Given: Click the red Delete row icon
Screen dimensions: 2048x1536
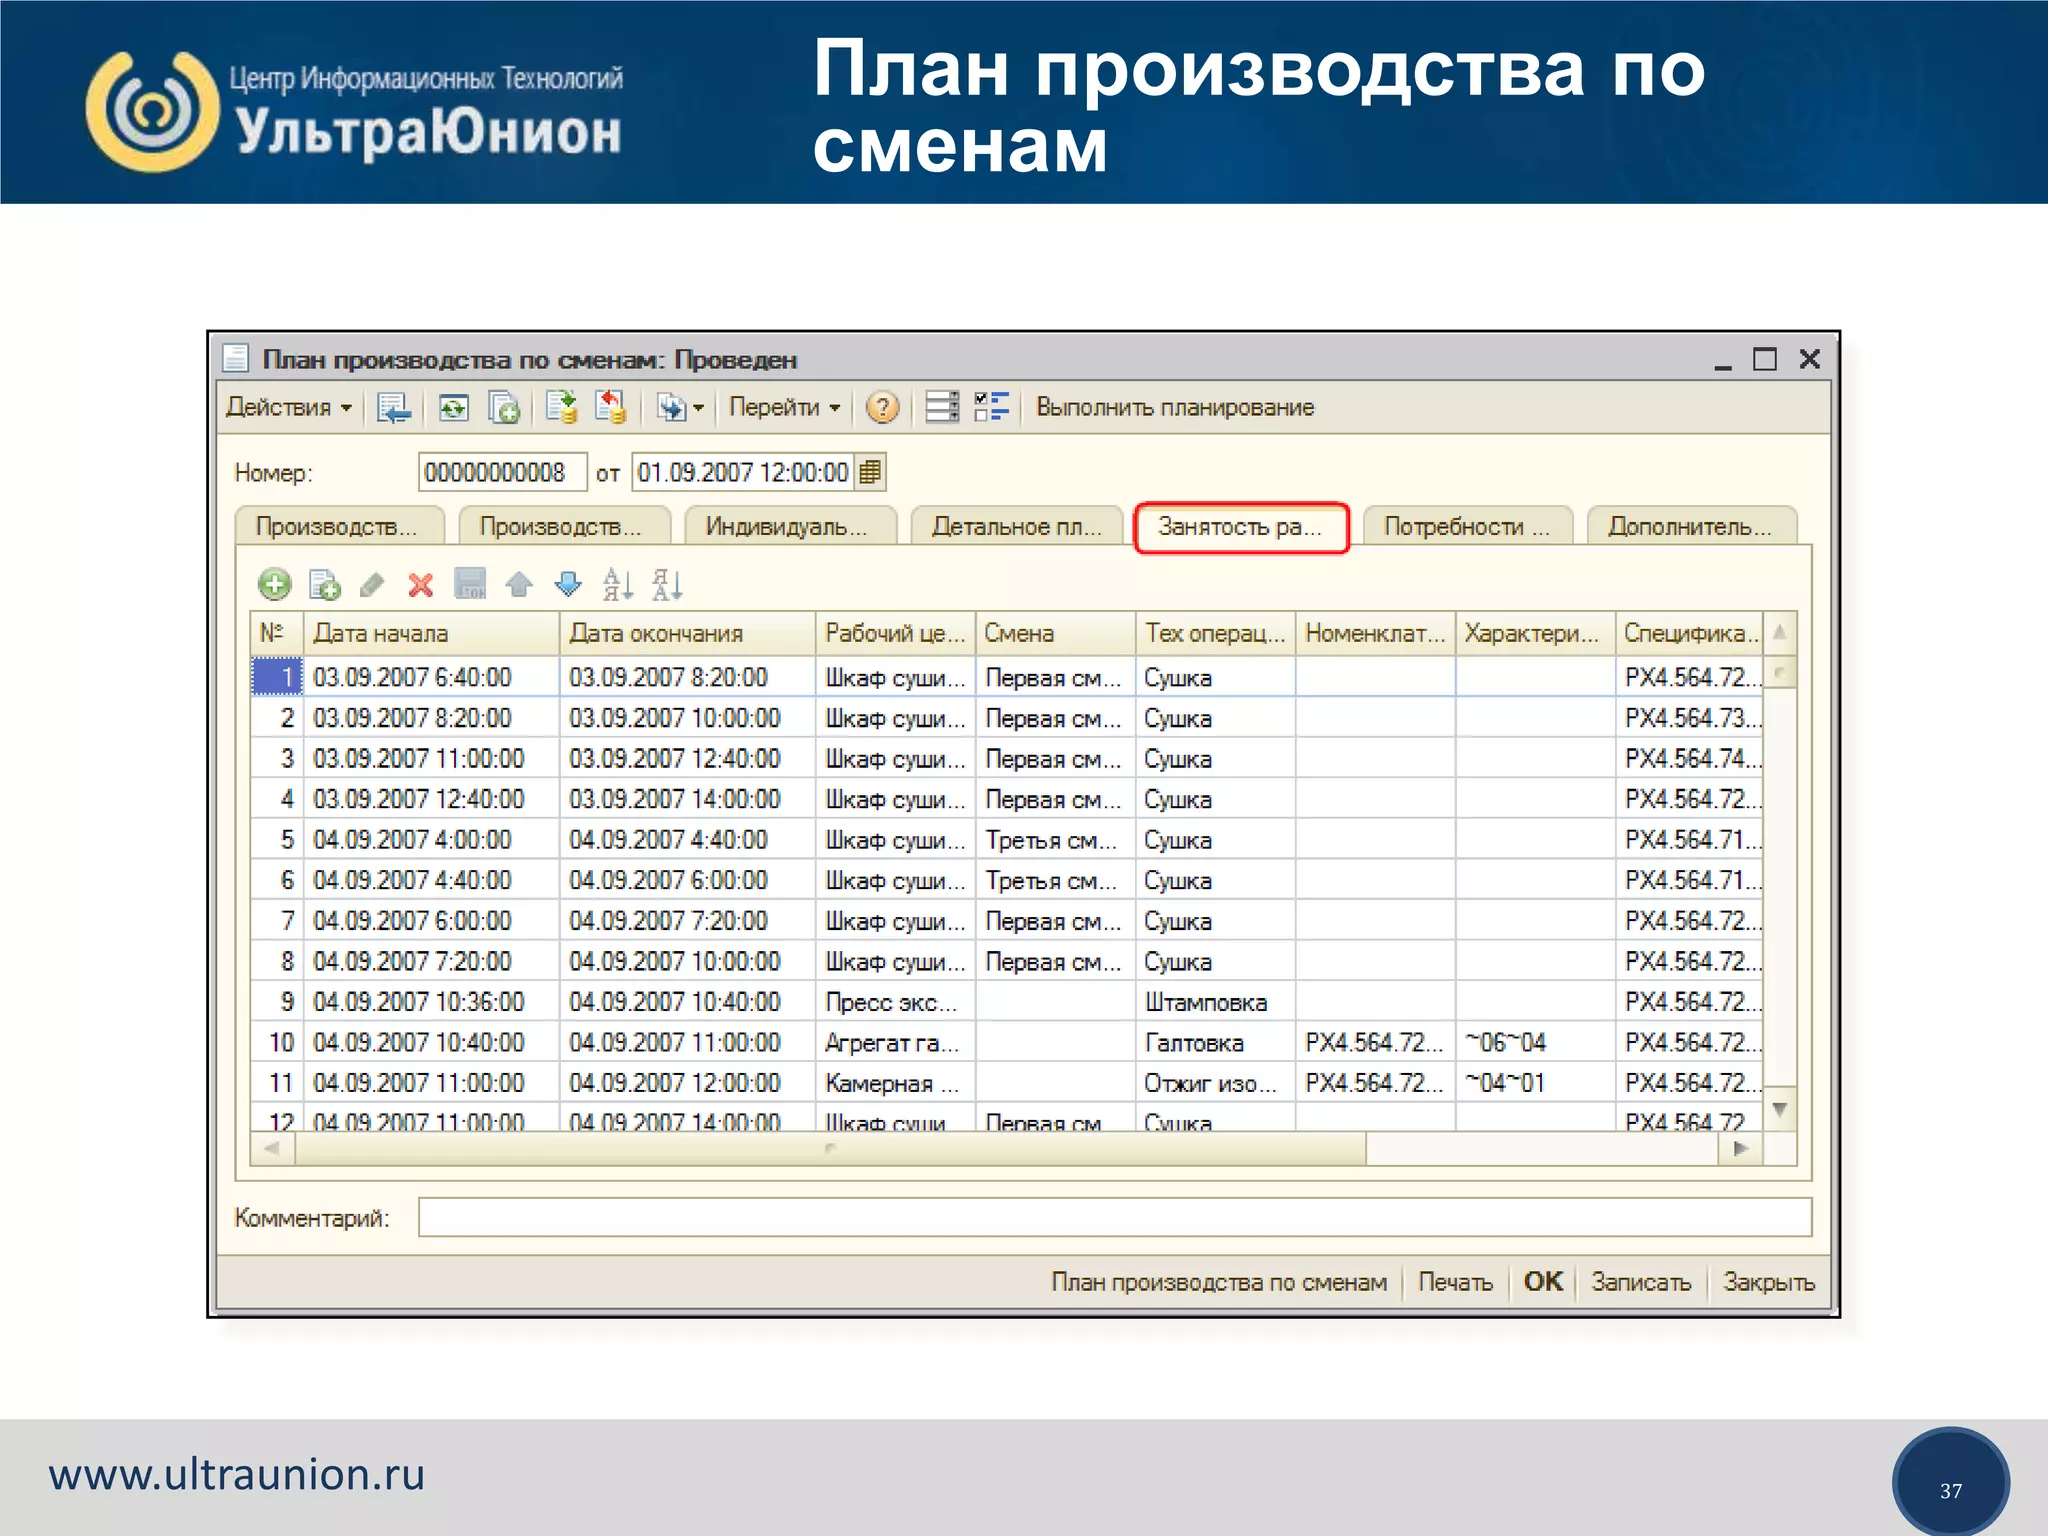Looking at the screenshot, I should point(421,584).
